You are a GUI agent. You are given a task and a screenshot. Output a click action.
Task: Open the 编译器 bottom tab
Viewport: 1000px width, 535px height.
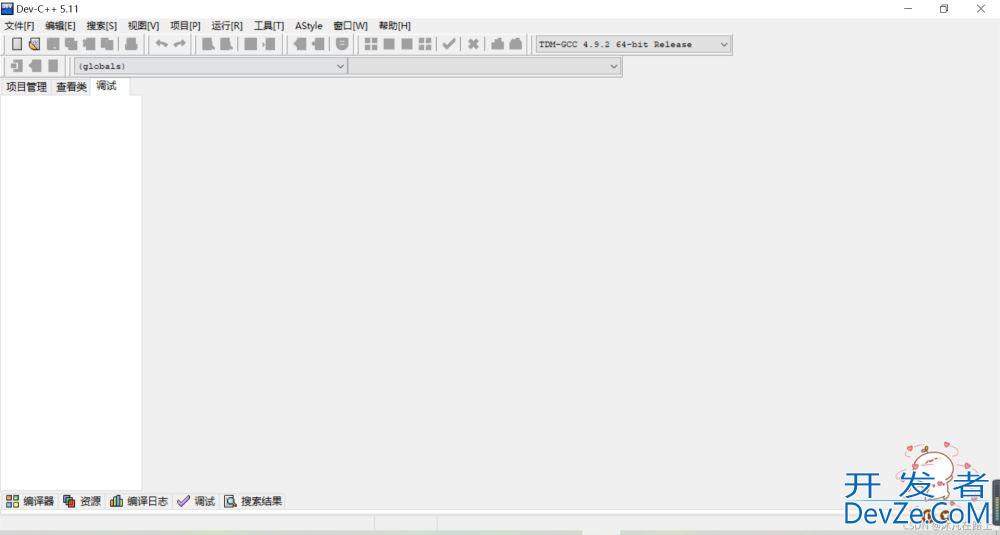[x=30, y=501]
